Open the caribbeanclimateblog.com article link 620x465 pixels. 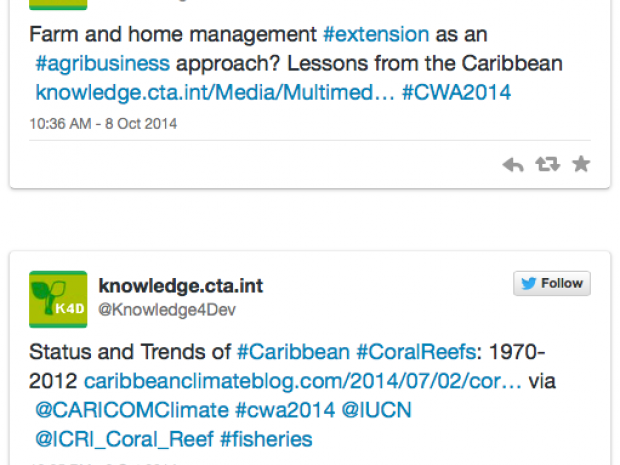pyautogui.click(x=303, y=381)
